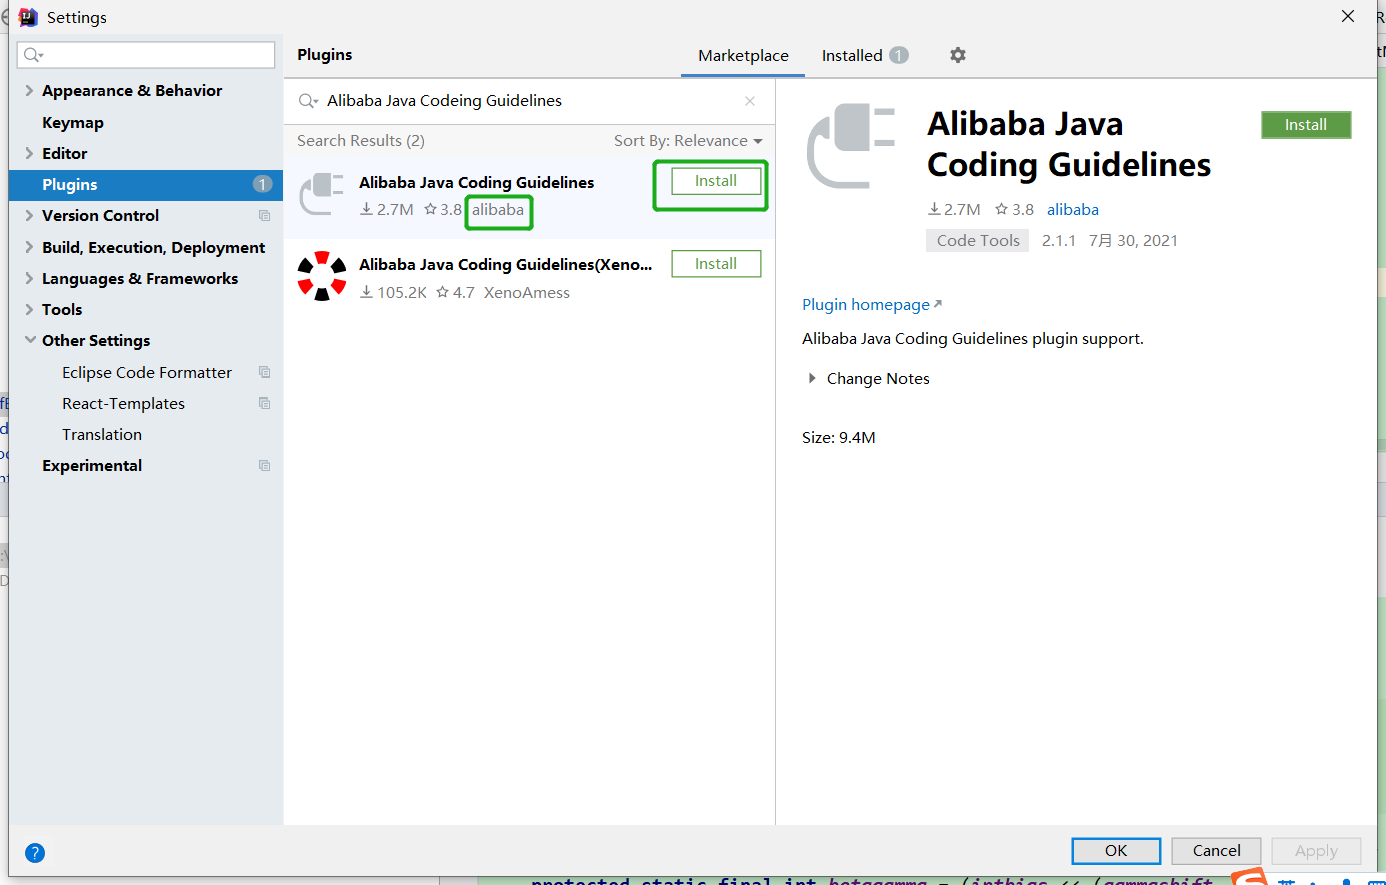
Task: Expand the Change Notes section
Action: coord(812,379)
